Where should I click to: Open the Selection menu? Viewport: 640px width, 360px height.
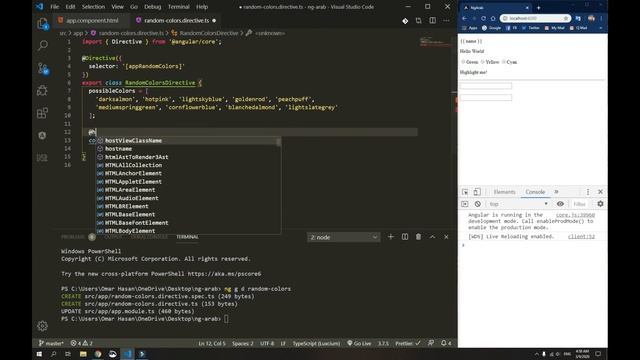pos(93,7)
